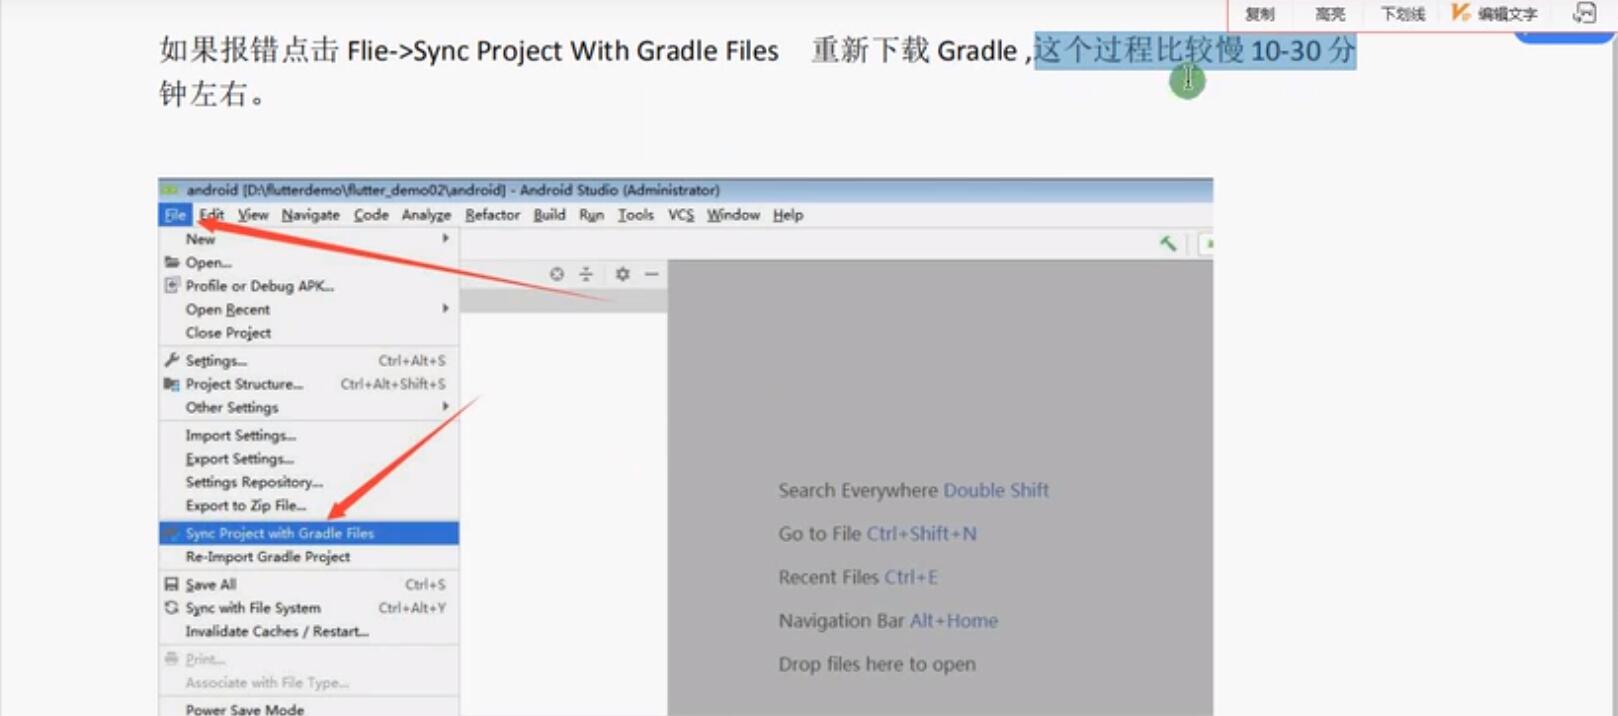Open the Refactor menu
Image resolution: width=1618 pixels, height=716 pixels.
492,215
